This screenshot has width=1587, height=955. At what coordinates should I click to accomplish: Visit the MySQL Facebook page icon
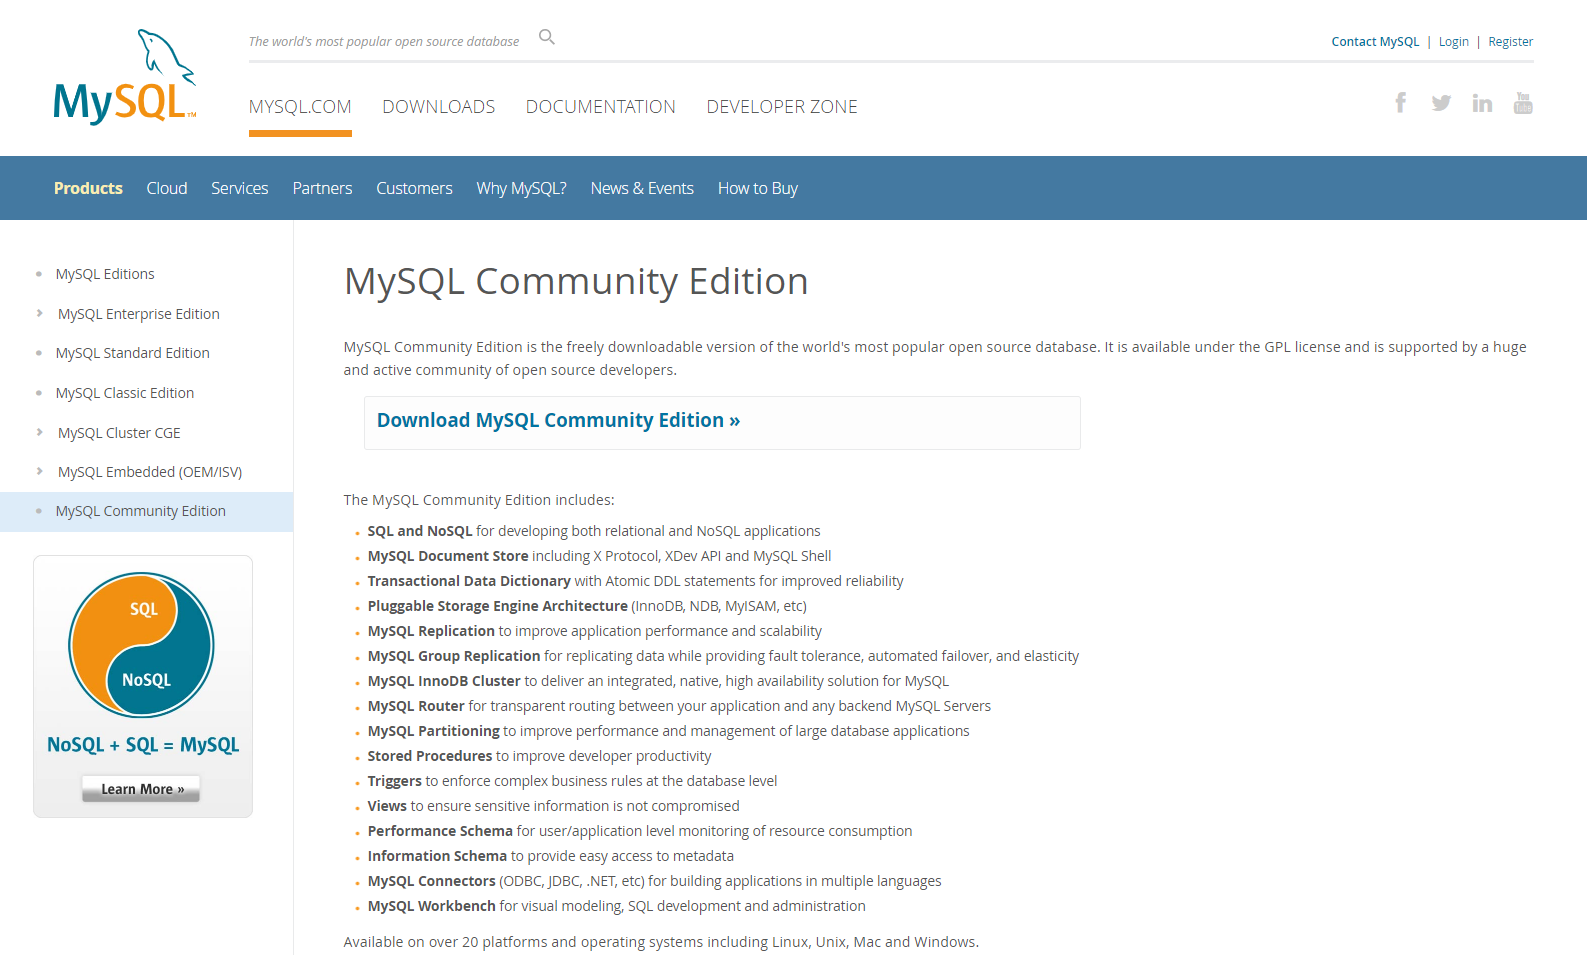[x=1401, y=102]
